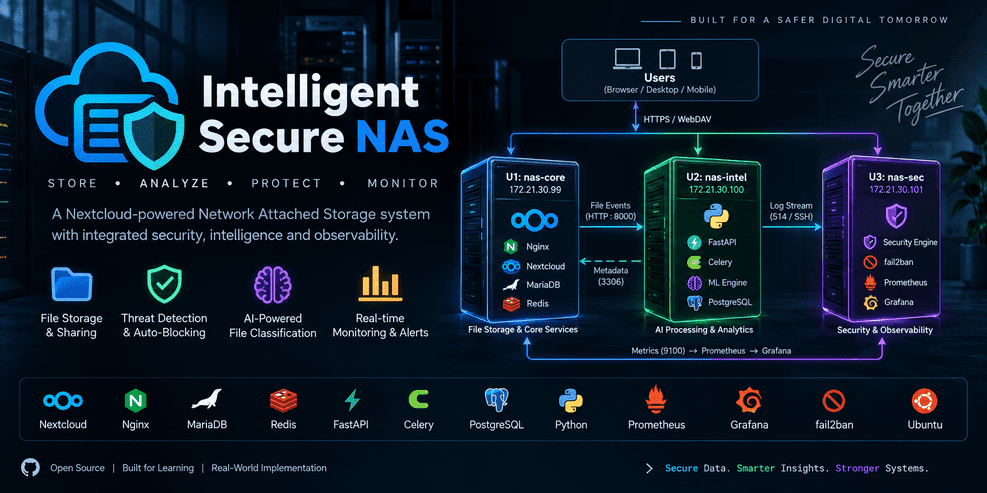The image size is (987, 493).
Task: Click the large Nextcloud logo in nas-core server
Action: coord(534,220)
